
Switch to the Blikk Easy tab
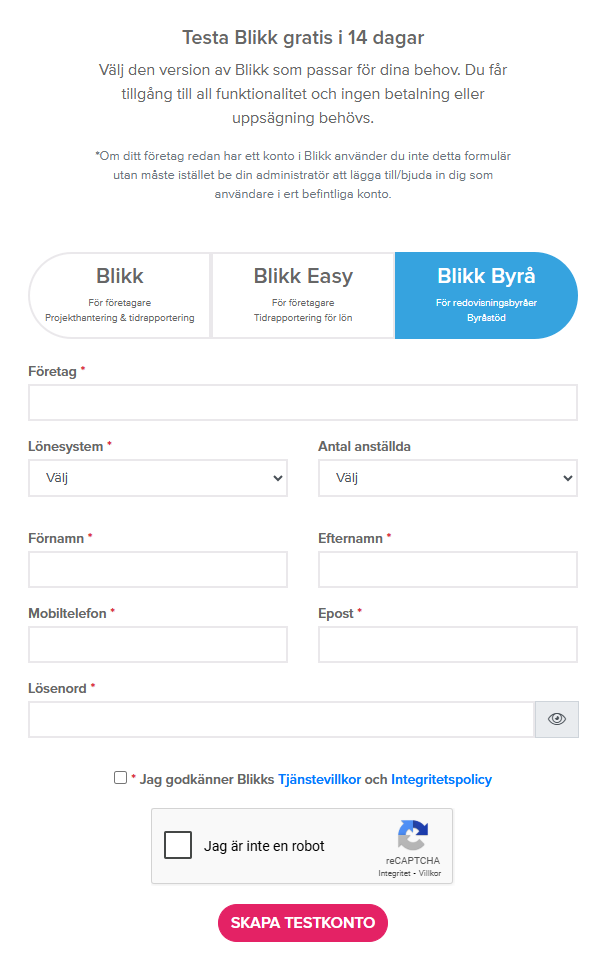[303, 296]
